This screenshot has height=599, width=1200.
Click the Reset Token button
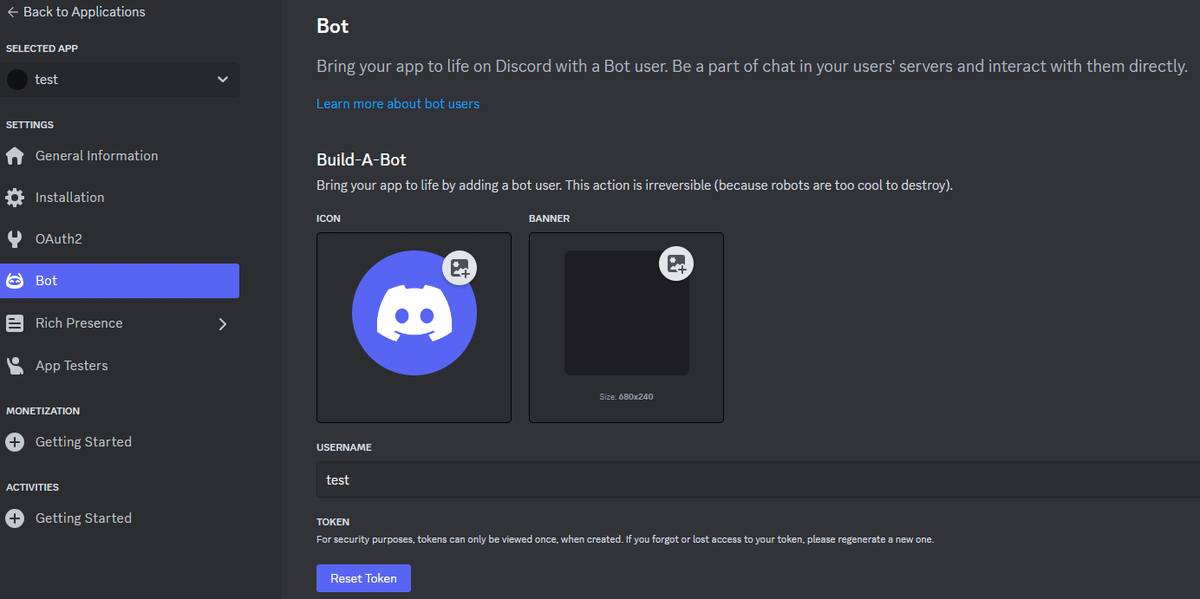tap(364, 578)
